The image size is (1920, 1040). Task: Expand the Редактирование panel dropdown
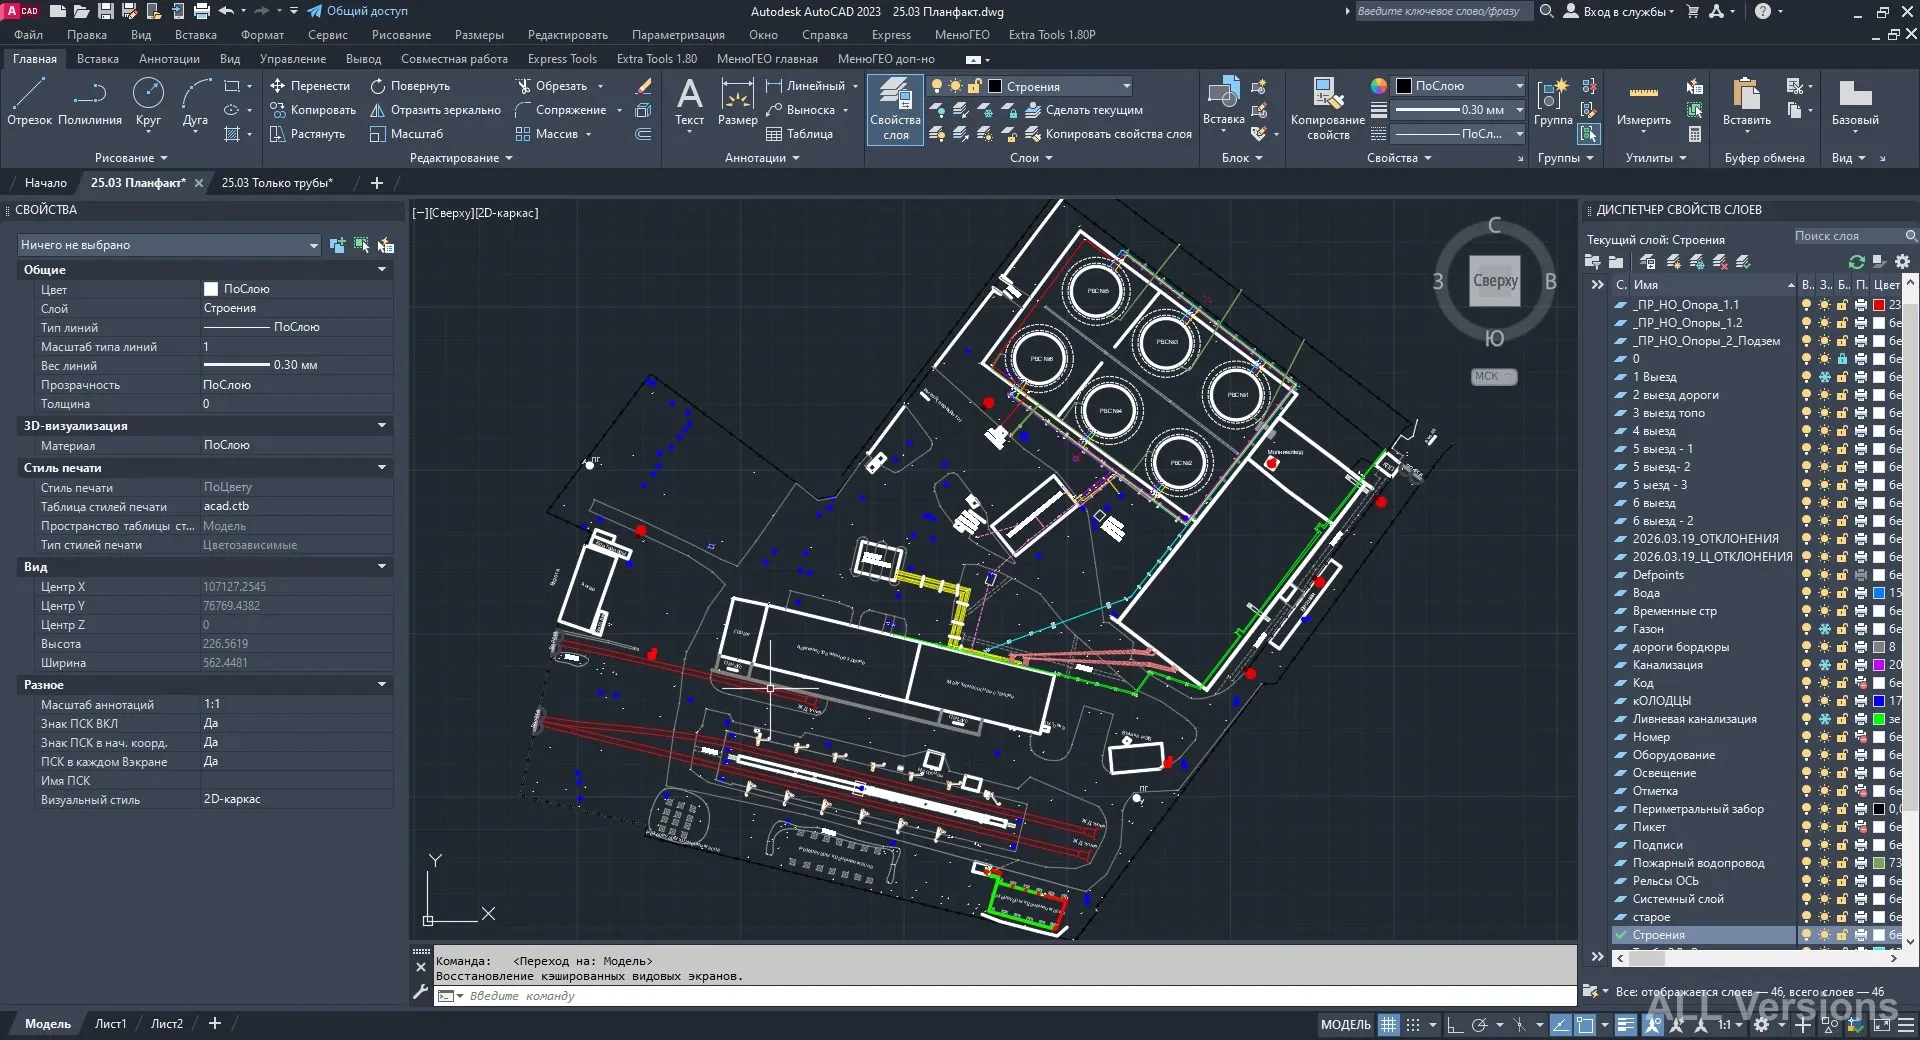point(461,158)
